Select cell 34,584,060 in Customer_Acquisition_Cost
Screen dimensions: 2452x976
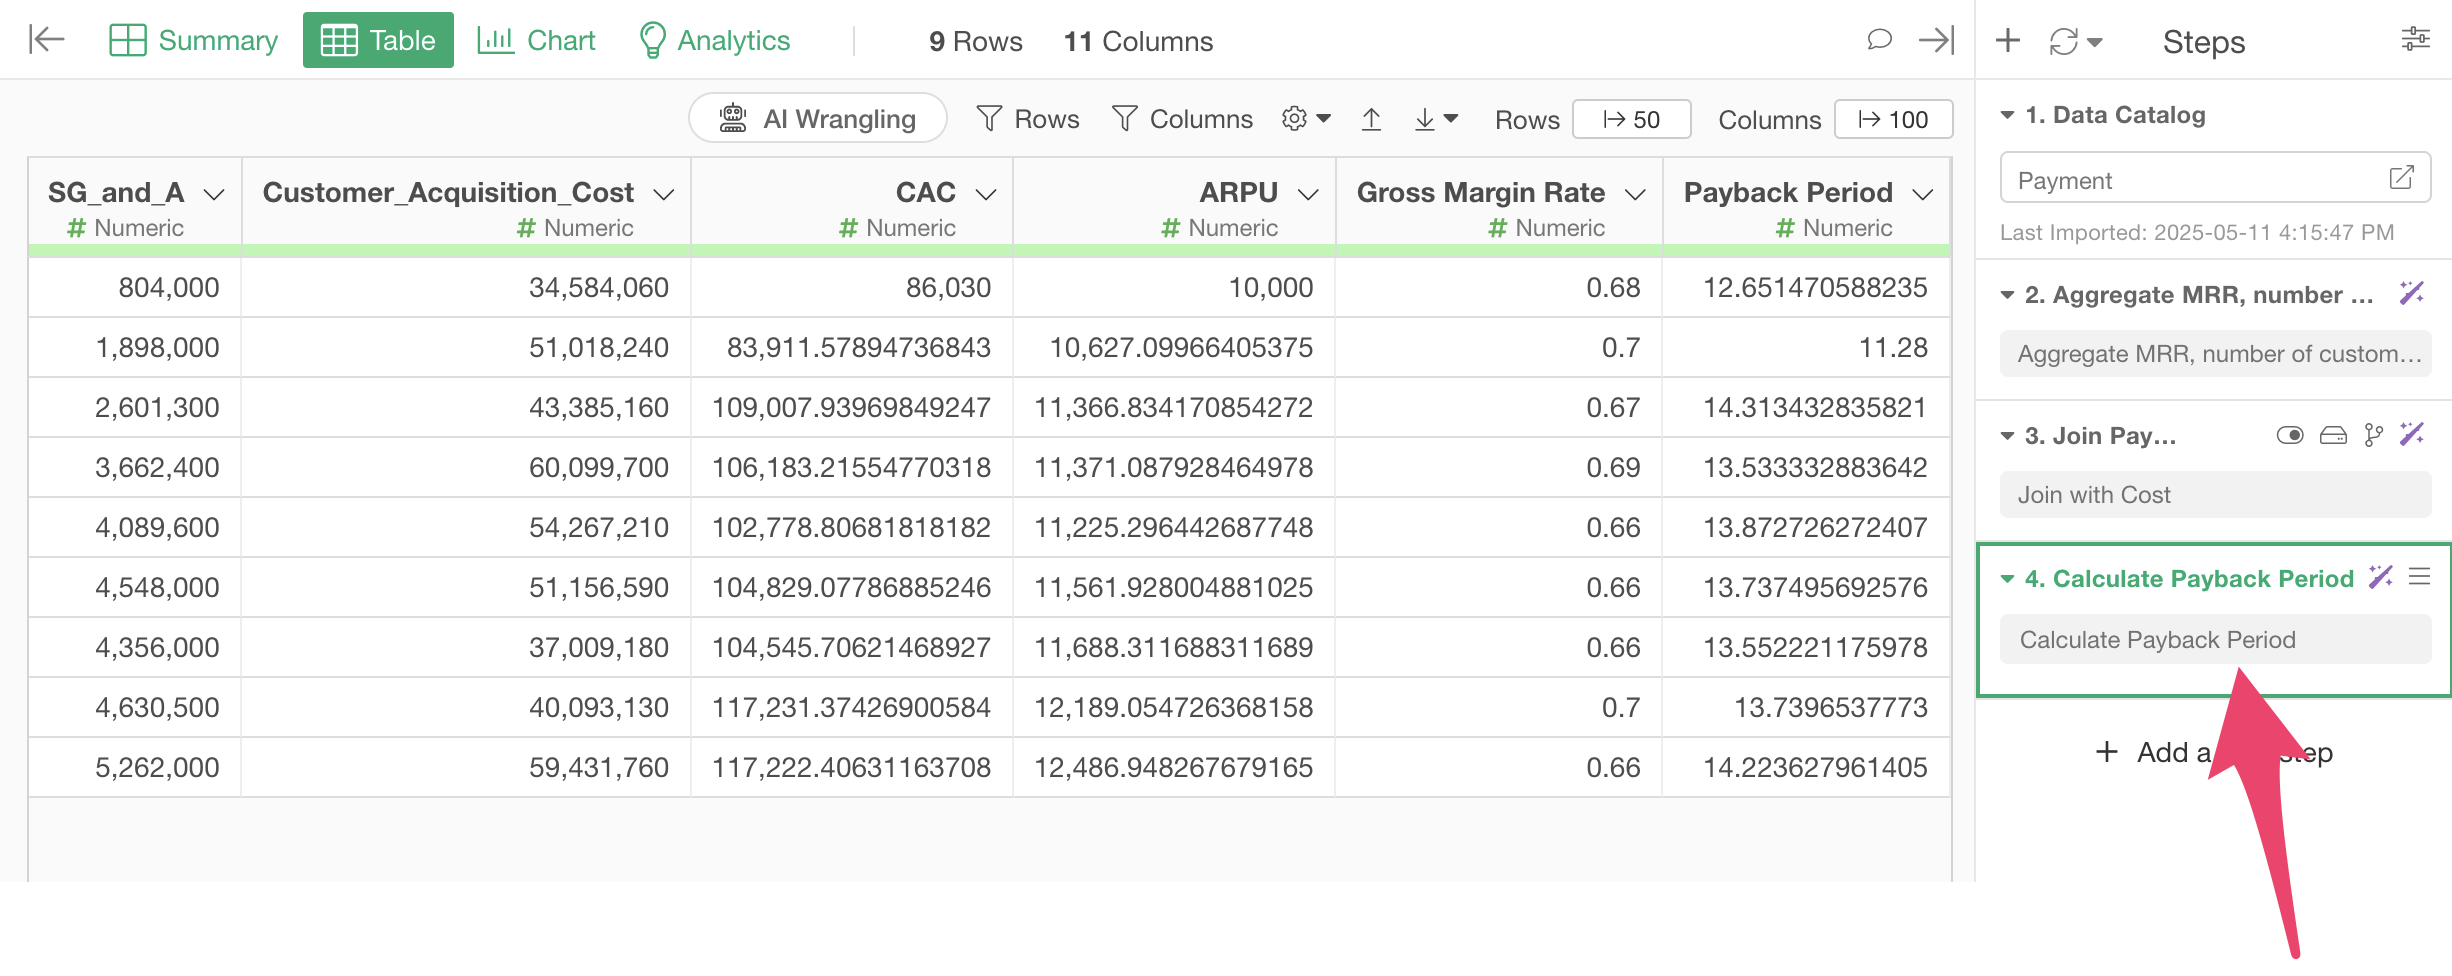(466, 288)
